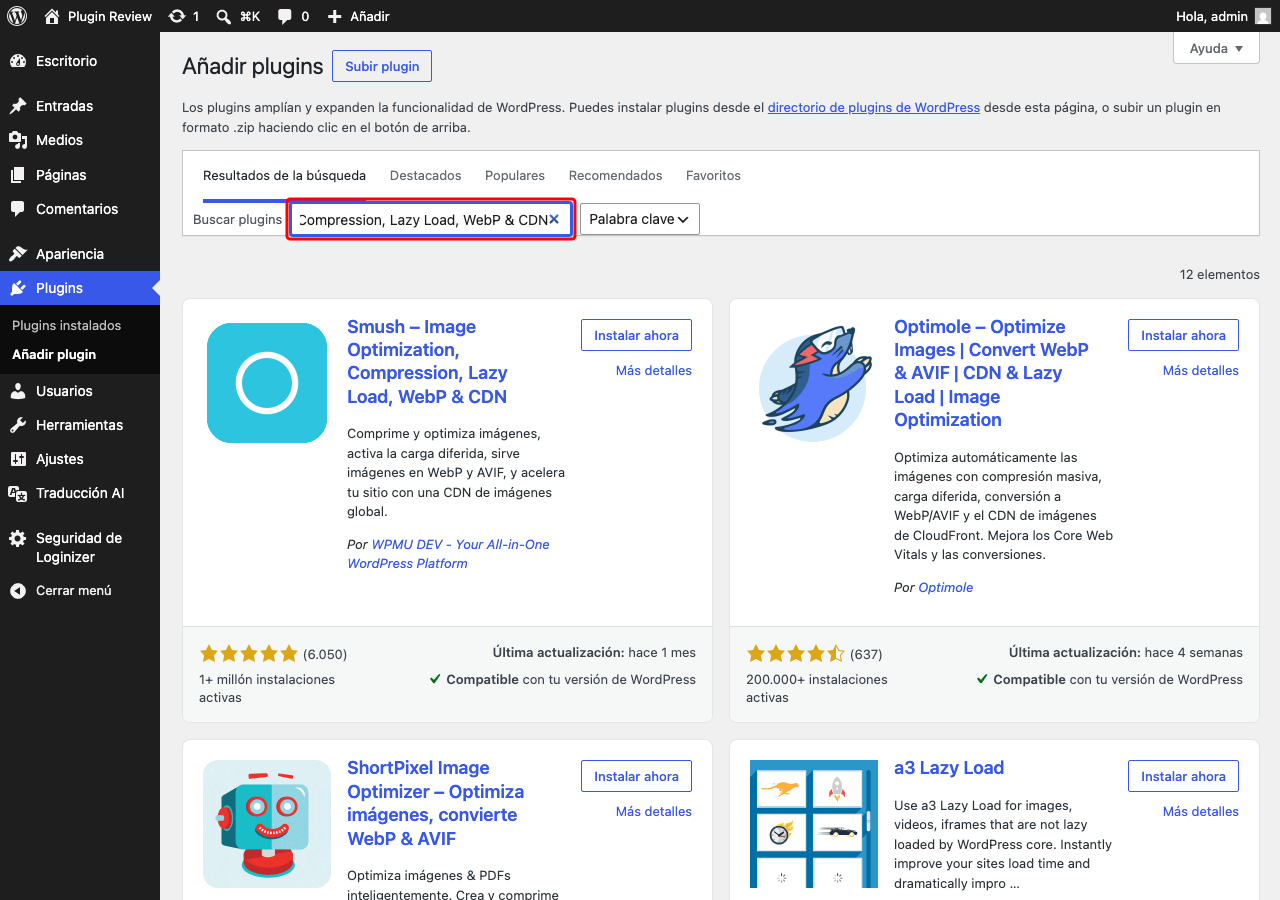Click the Comentarios speech bubble icon

click(x=18, y=209)
